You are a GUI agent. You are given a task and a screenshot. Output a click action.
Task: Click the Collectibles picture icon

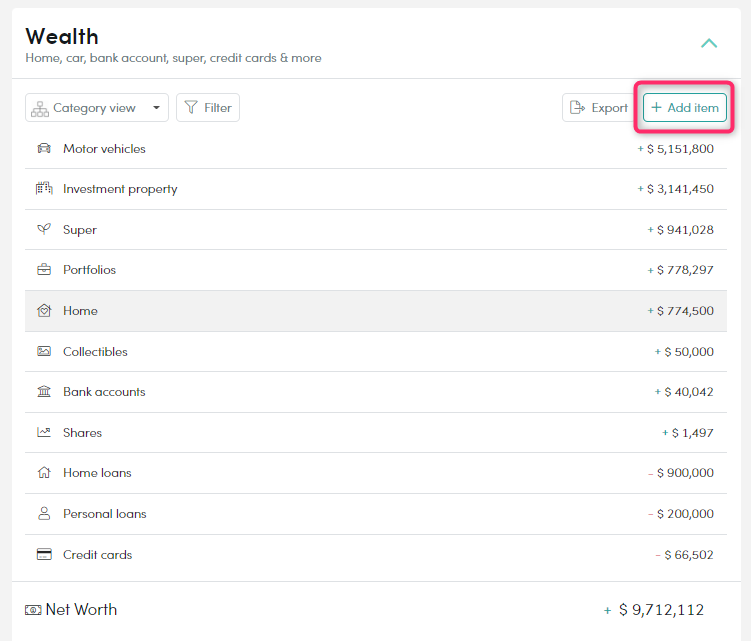pyautogui.click(x=44, y=351)
